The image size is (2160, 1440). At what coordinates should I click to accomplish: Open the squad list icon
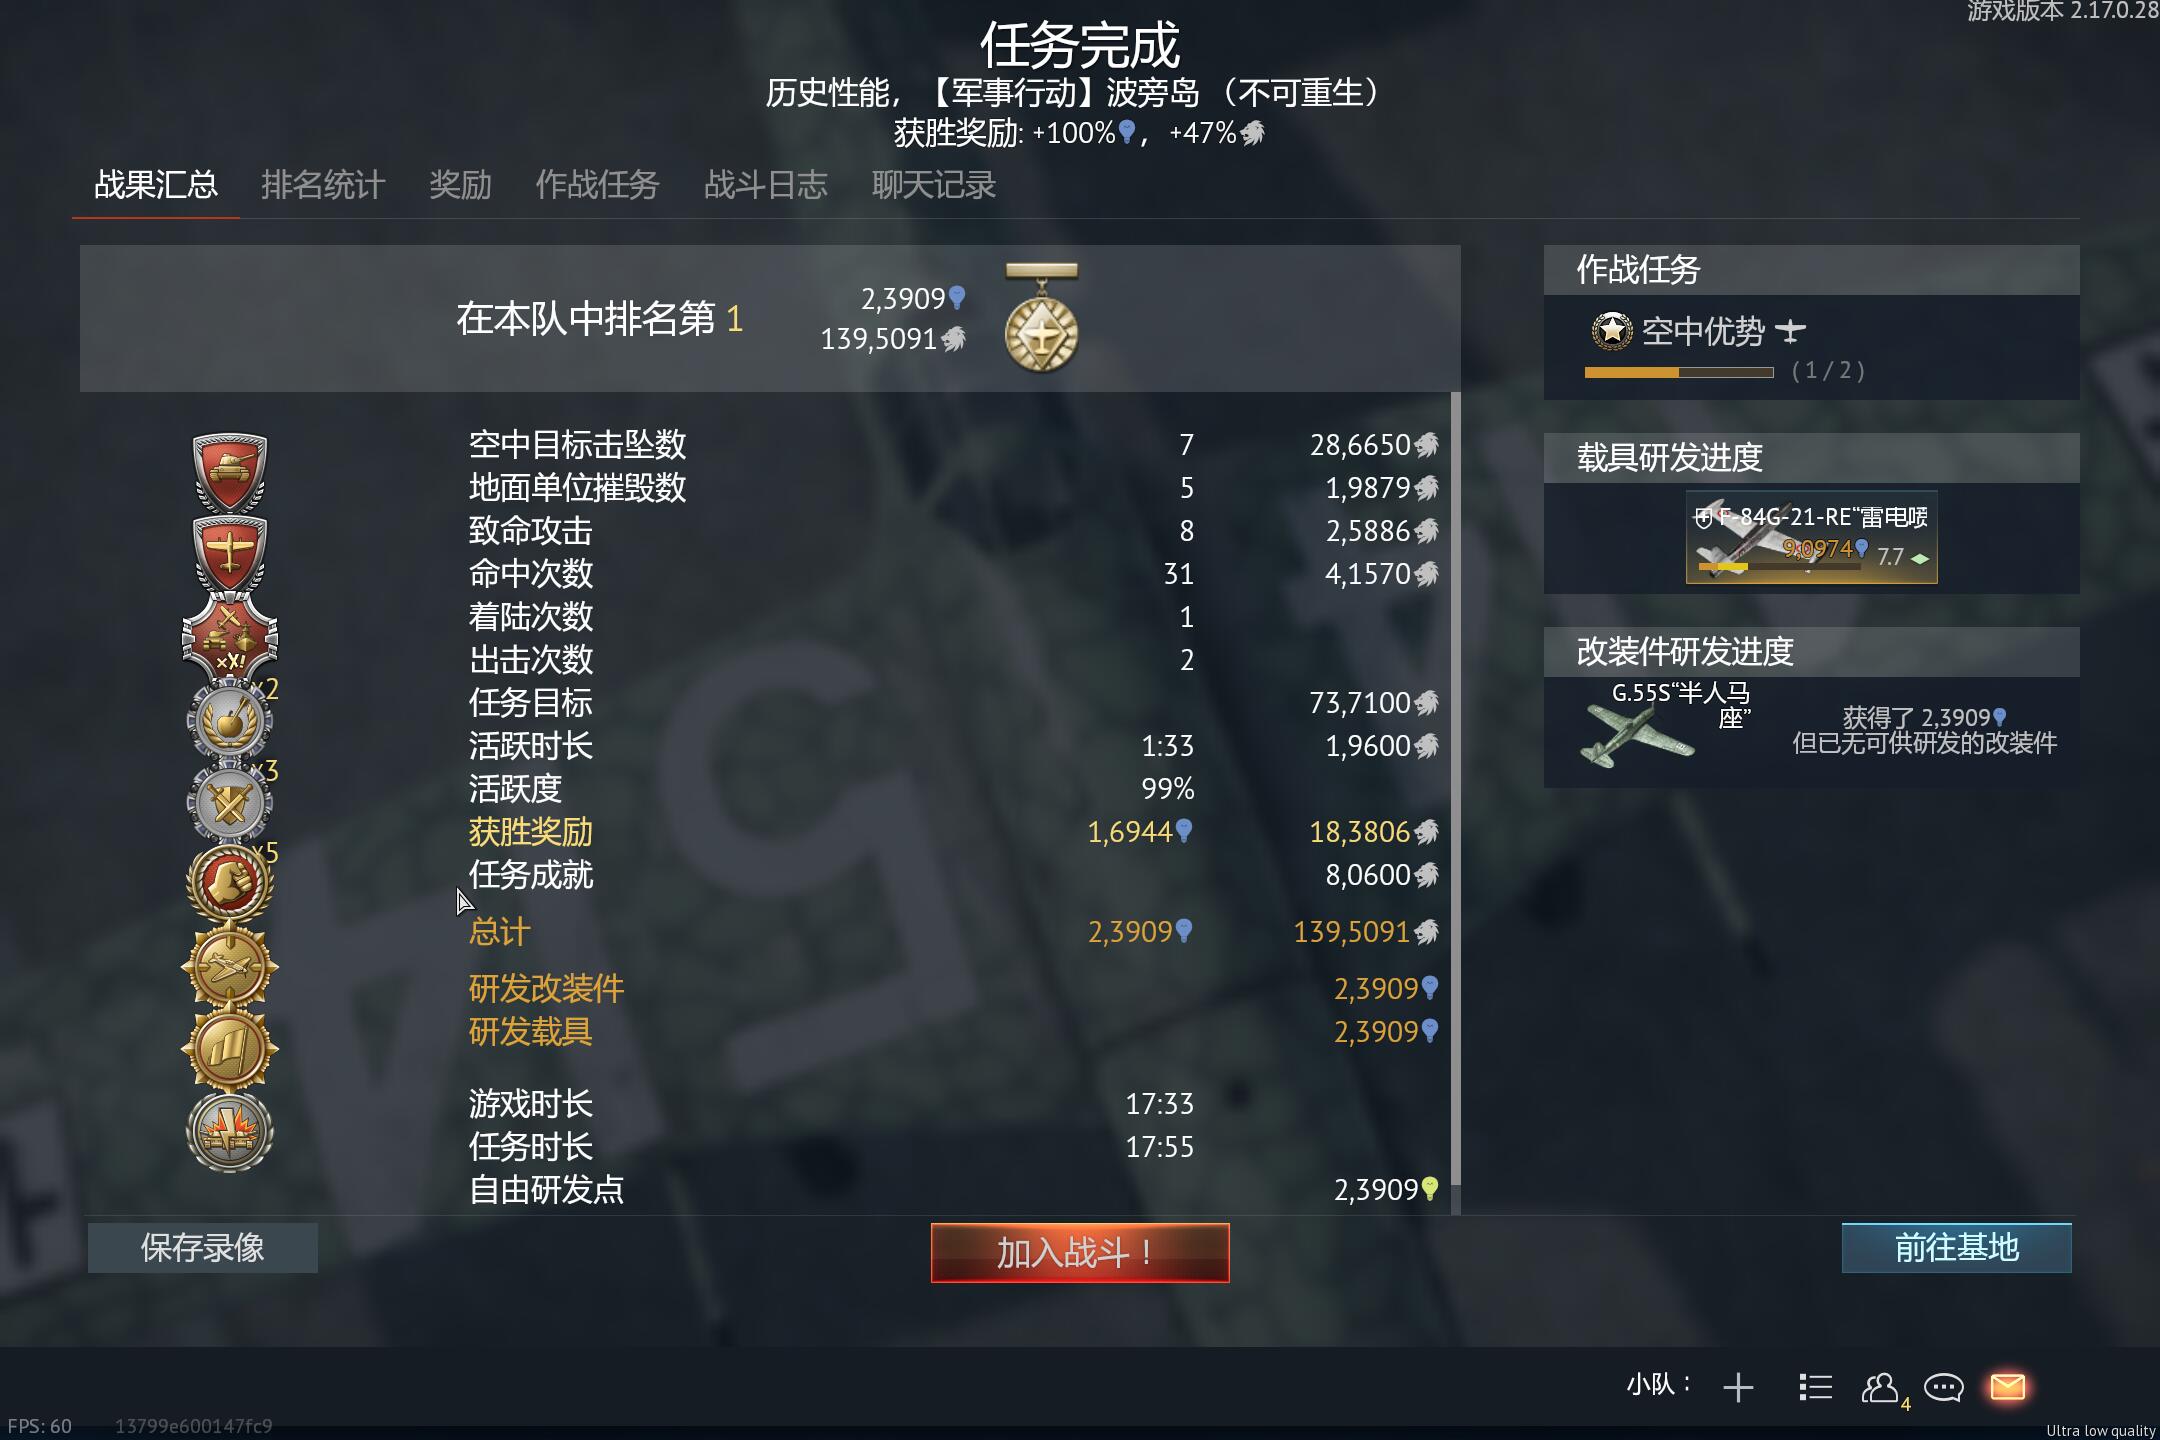coord(1815,1387)
